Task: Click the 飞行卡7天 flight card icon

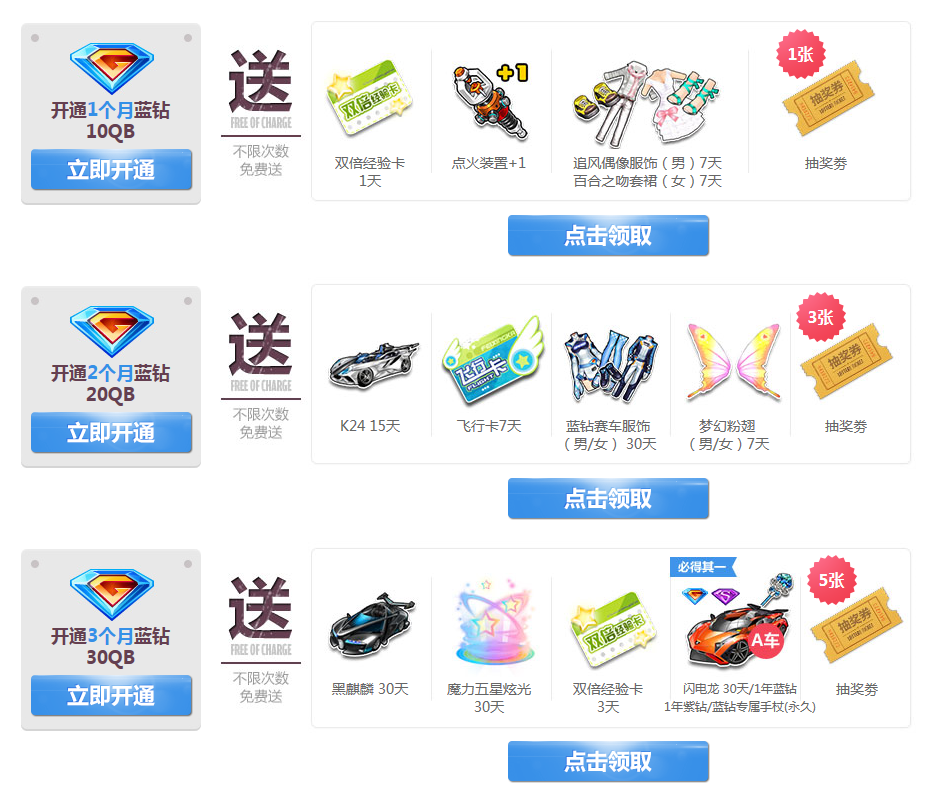Action: 491,359
